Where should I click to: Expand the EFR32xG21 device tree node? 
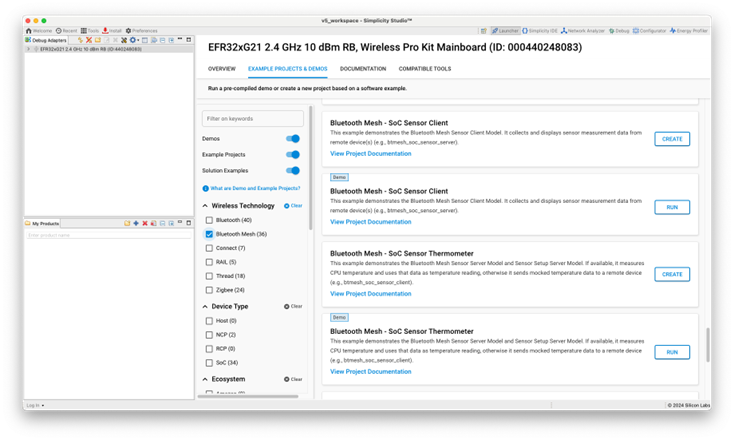click(x=30, y=49)
